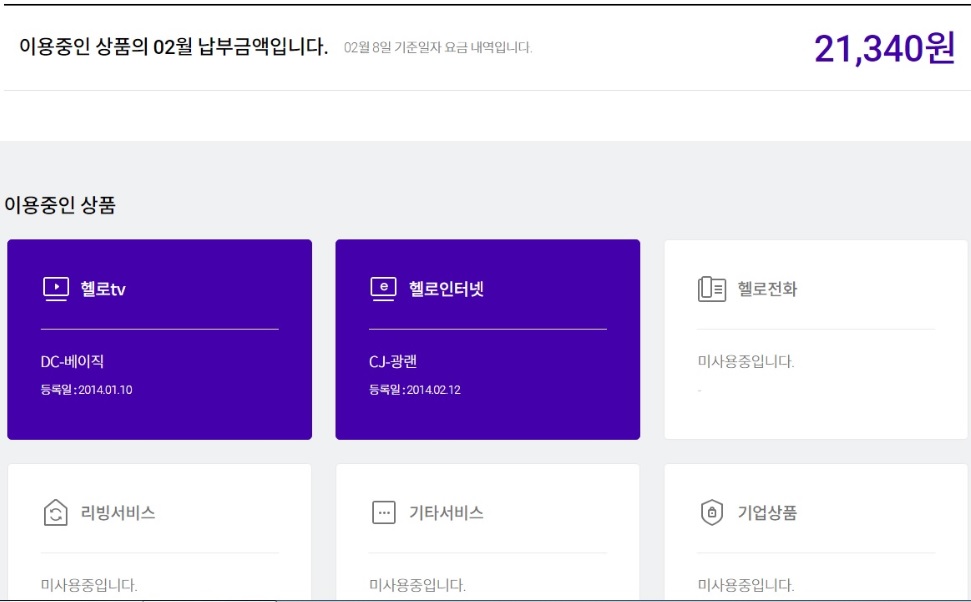Click the 헬로전화 phone icon
The height and width of the screenshot is (602, 971).
(x=711, y=289)
